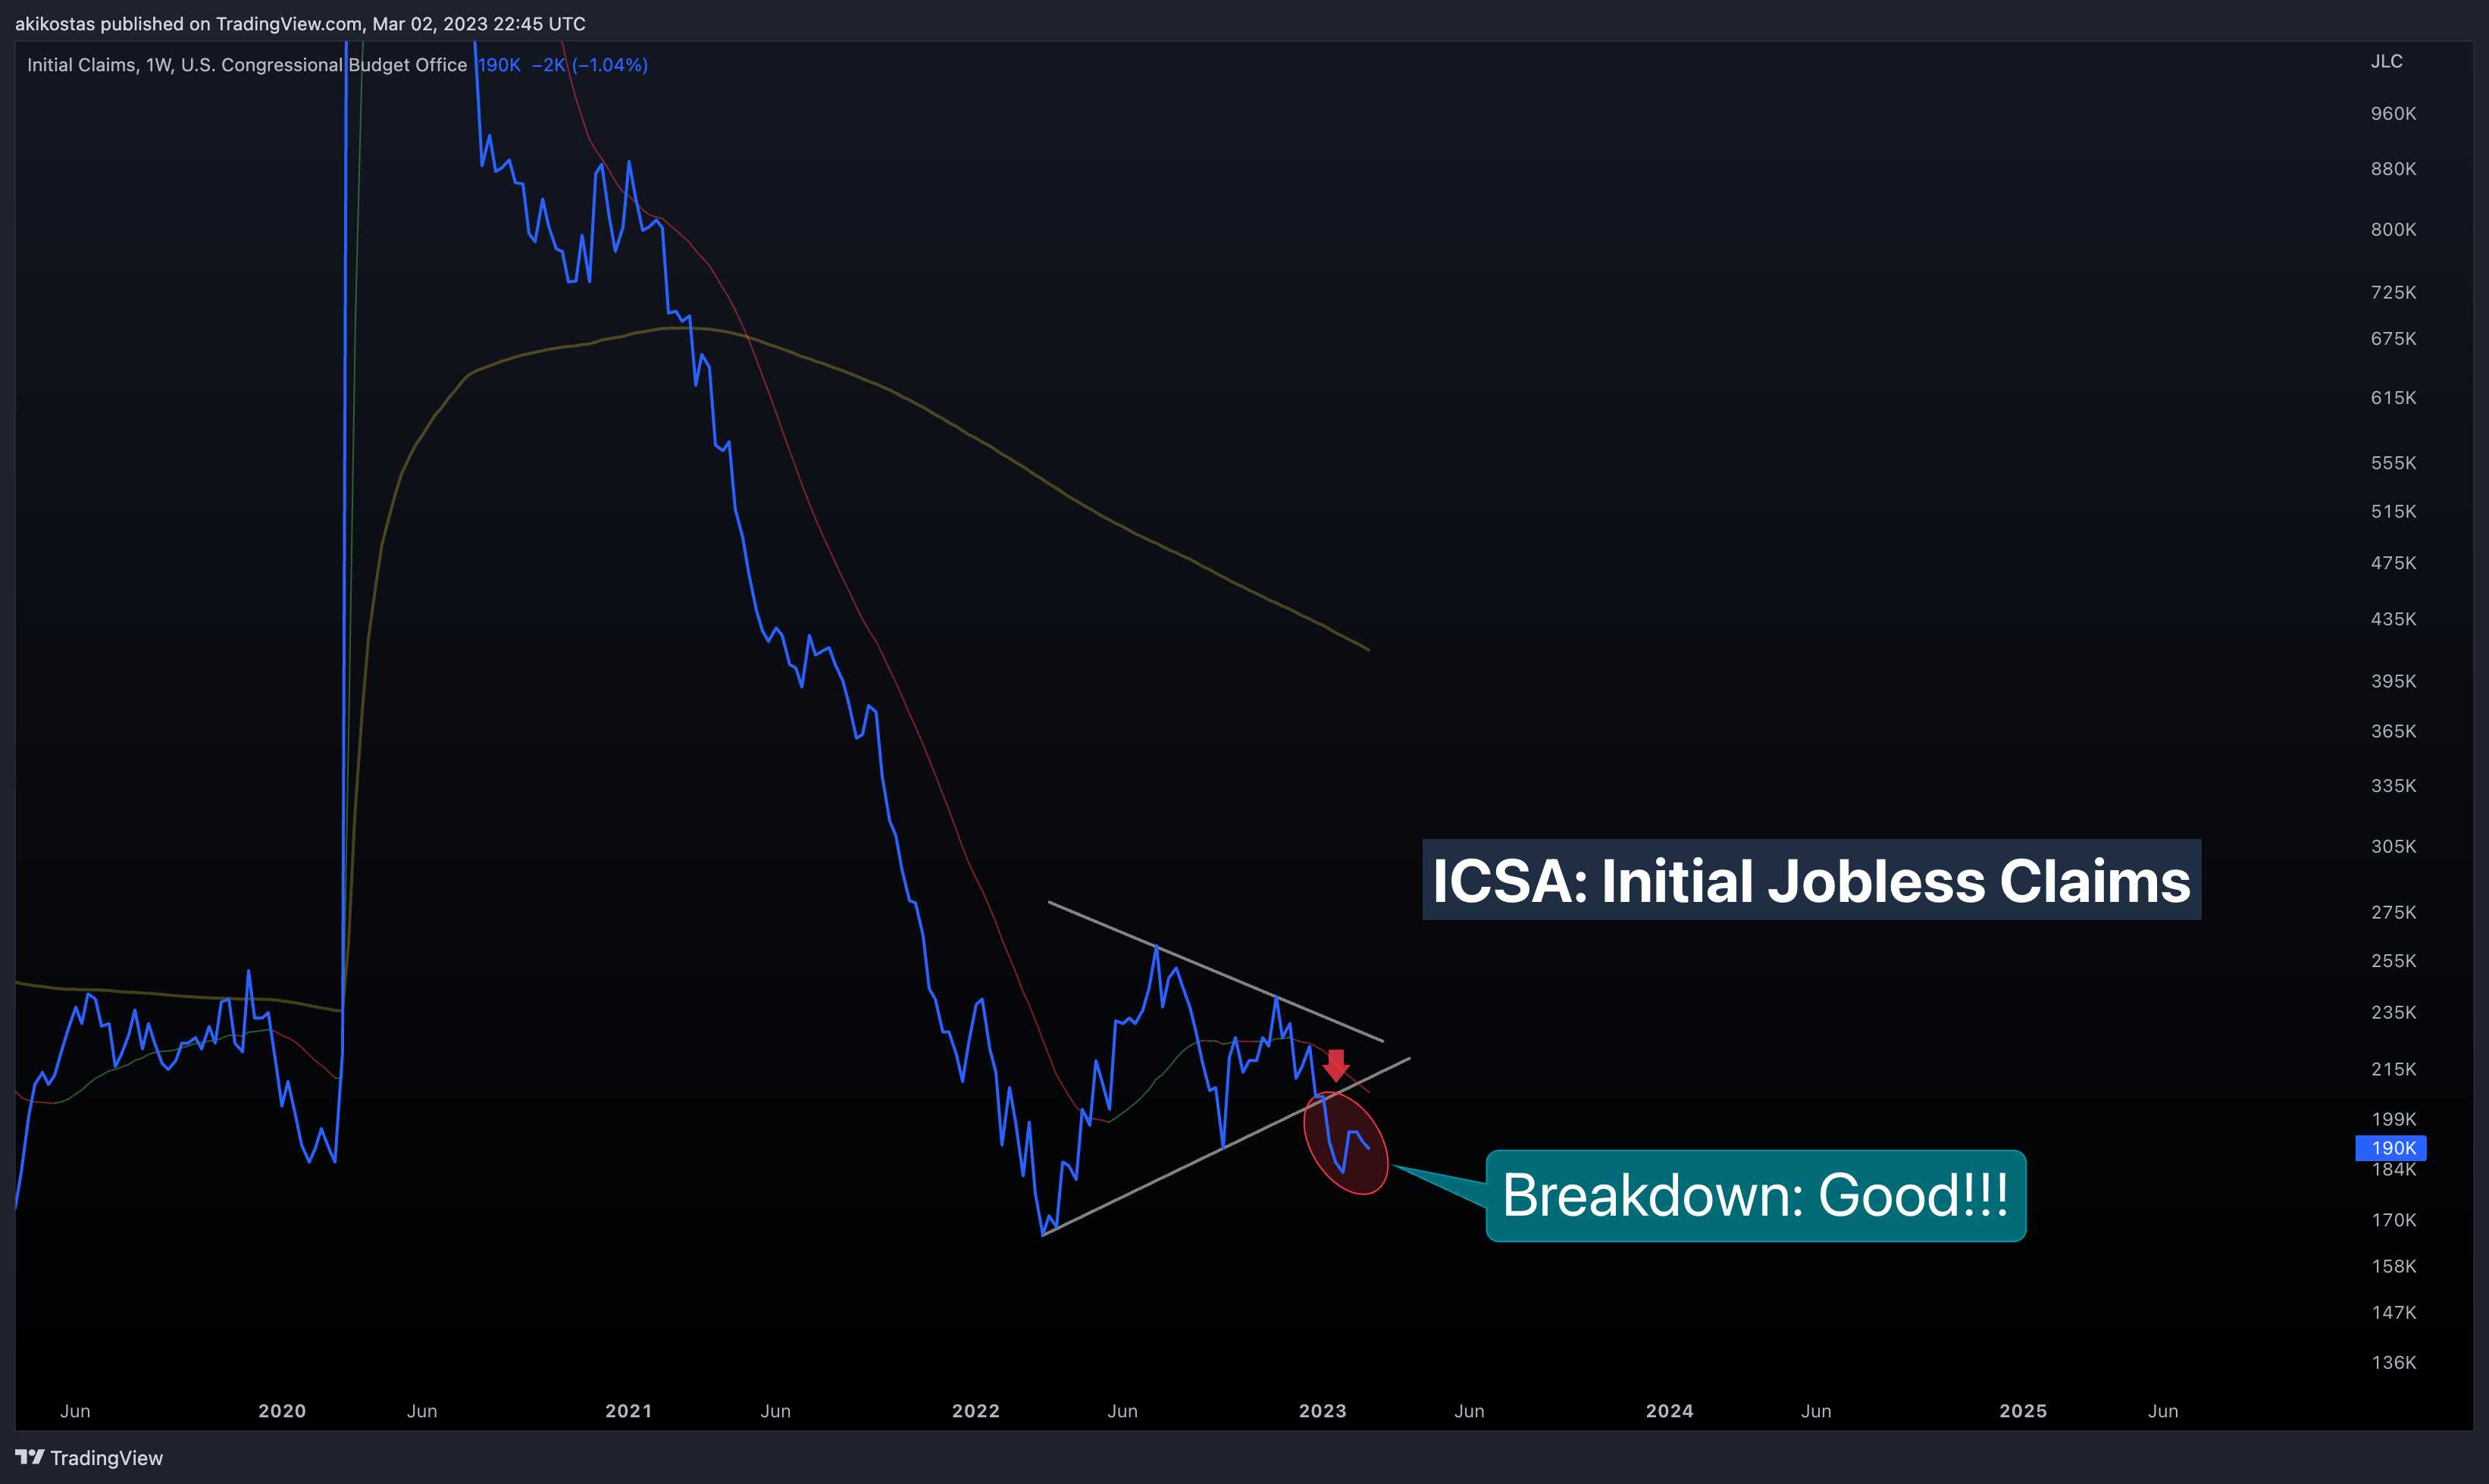Click the 725K price axis label
Viewport: 2489px width, 1484px height.
2393,293
